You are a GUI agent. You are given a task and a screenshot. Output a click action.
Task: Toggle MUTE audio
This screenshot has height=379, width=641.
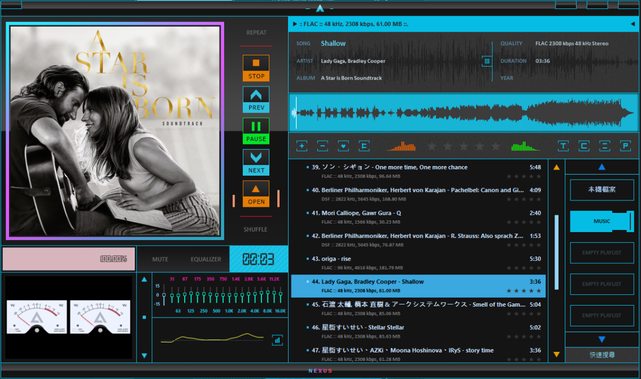tap(160, 259)
